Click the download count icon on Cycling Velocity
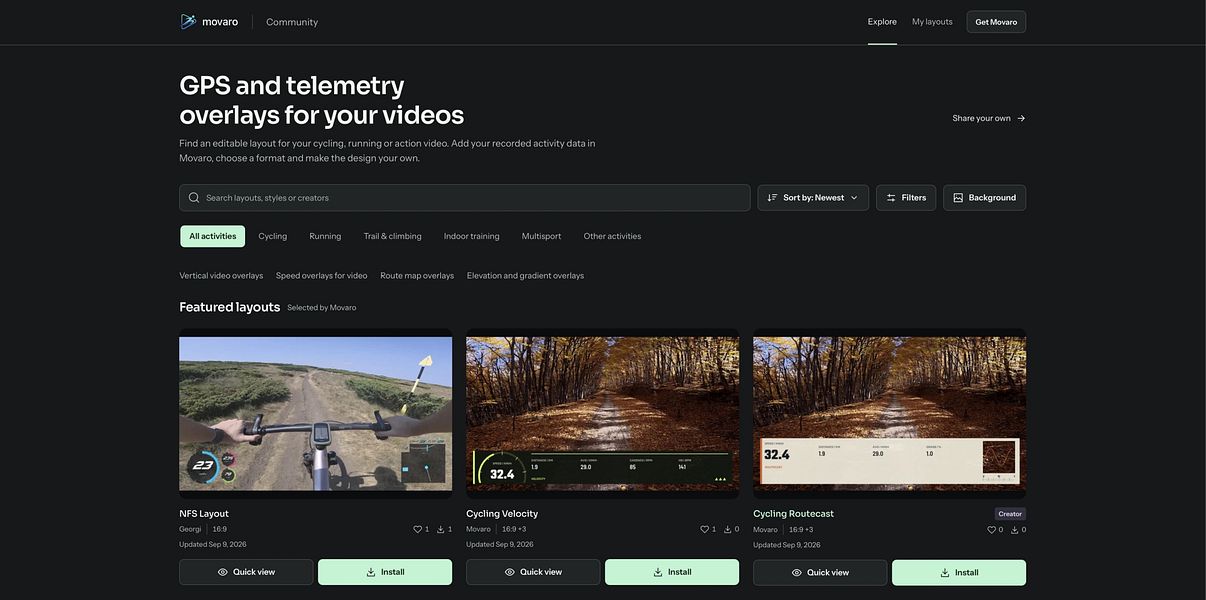 coord(728,529)
